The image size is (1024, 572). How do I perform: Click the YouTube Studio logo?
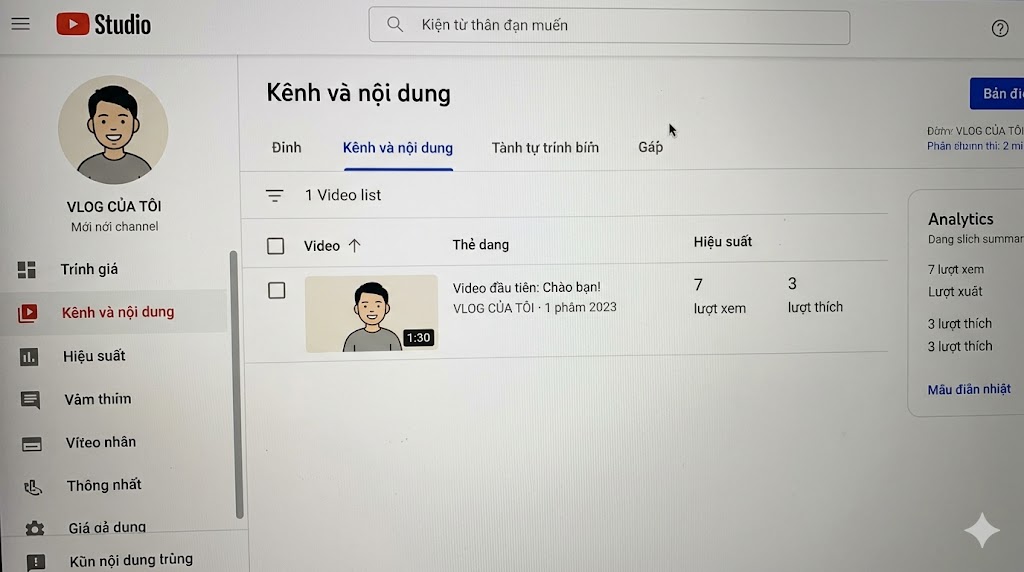click(x=103, y=24)
